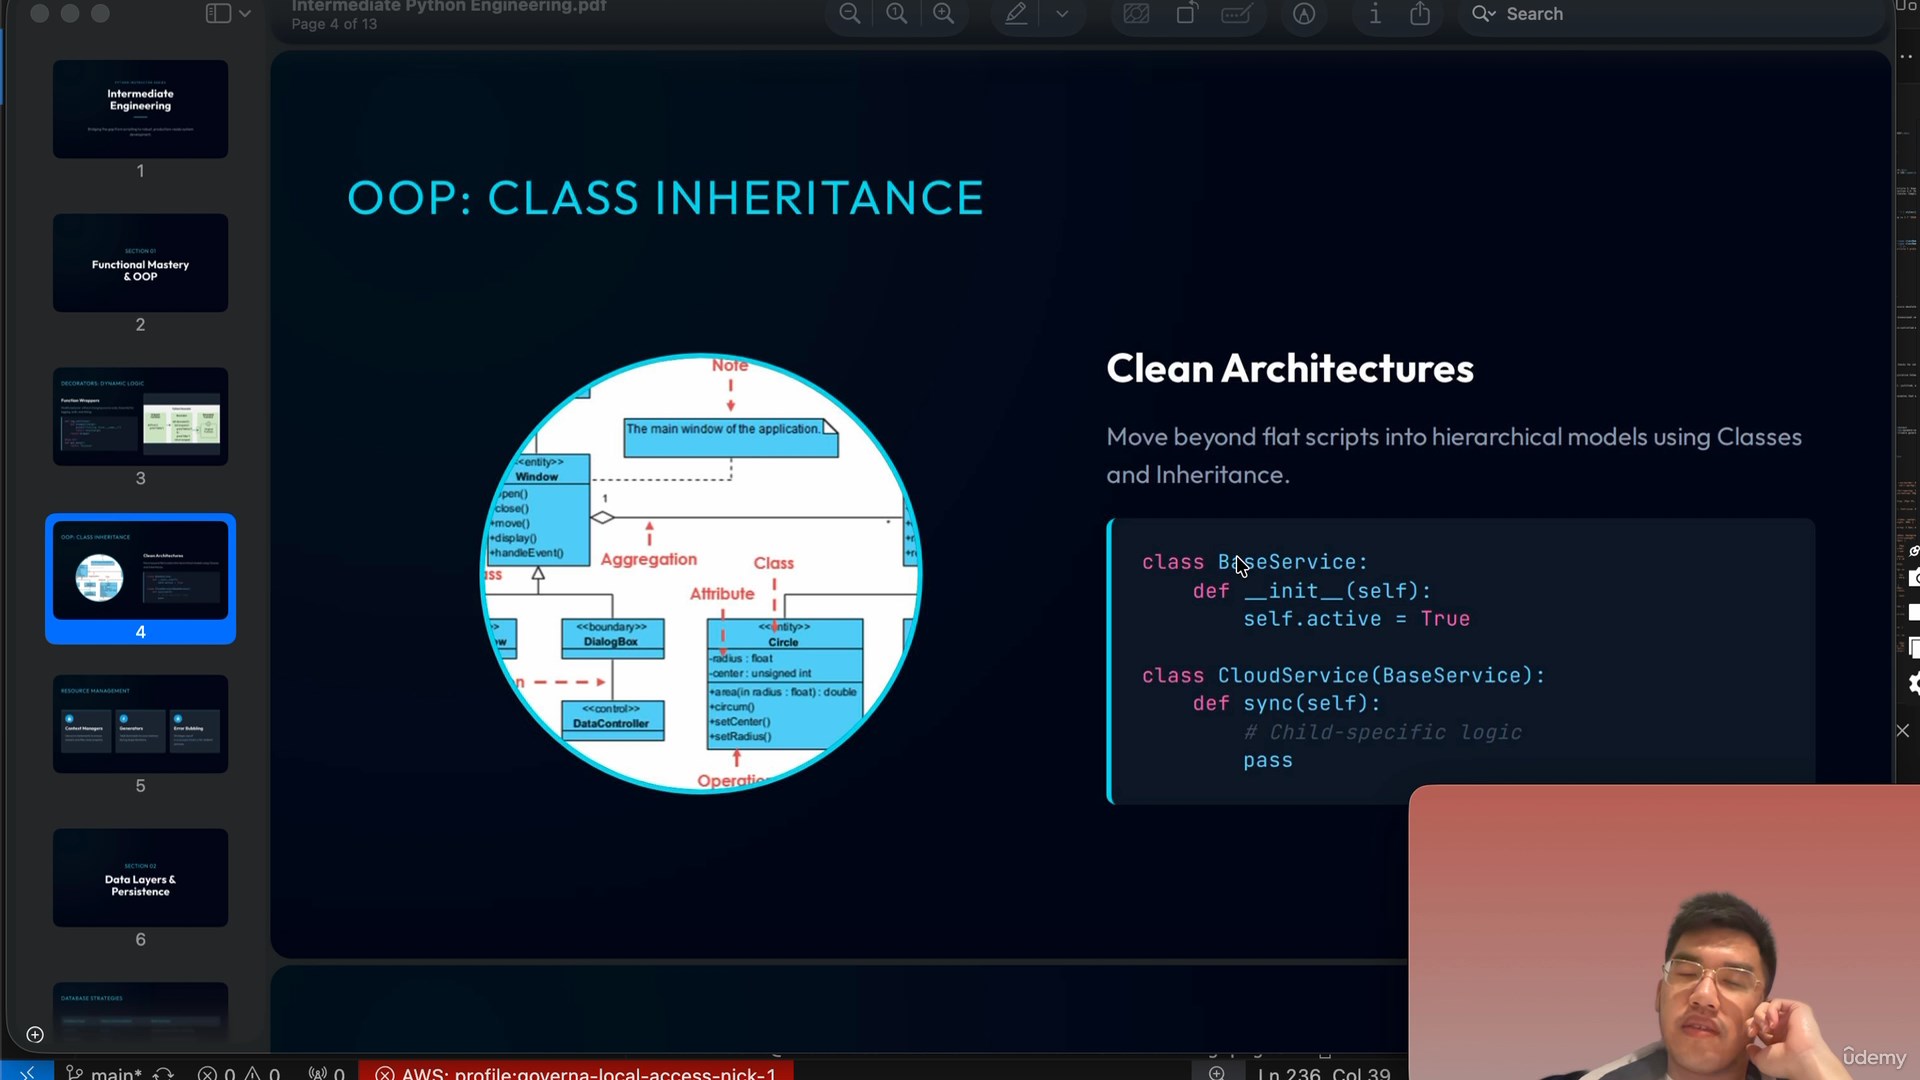1920x1080 pixels.
Task: Click the 'Intermediate Python Engineering.pdf' window title
Action: [449, 6]
